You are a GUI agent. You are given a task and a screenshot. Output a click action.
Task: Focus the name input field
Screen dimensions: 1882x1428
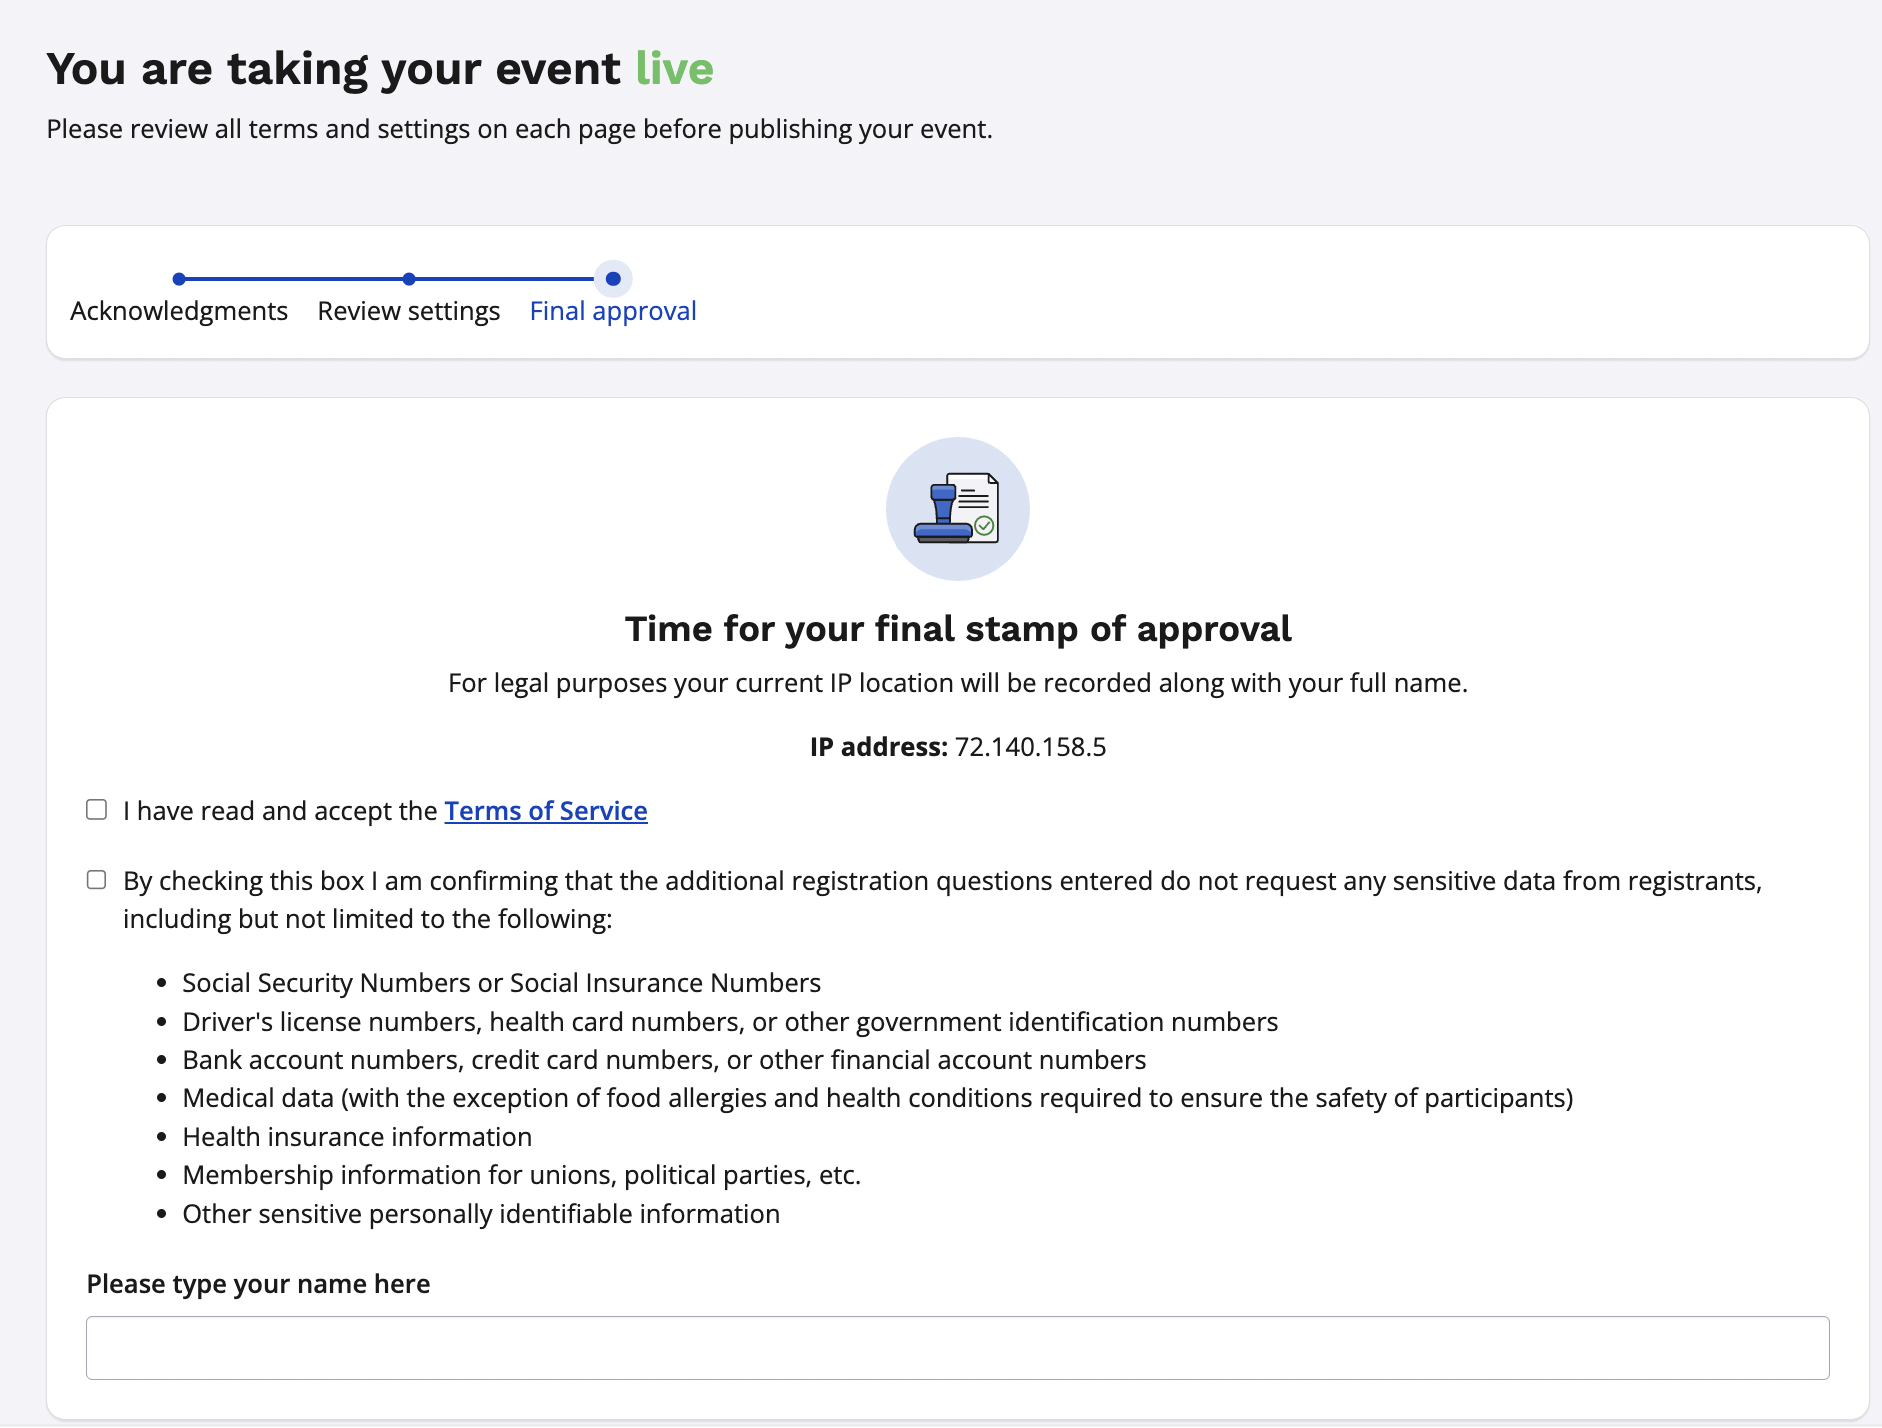point(957,1348)
